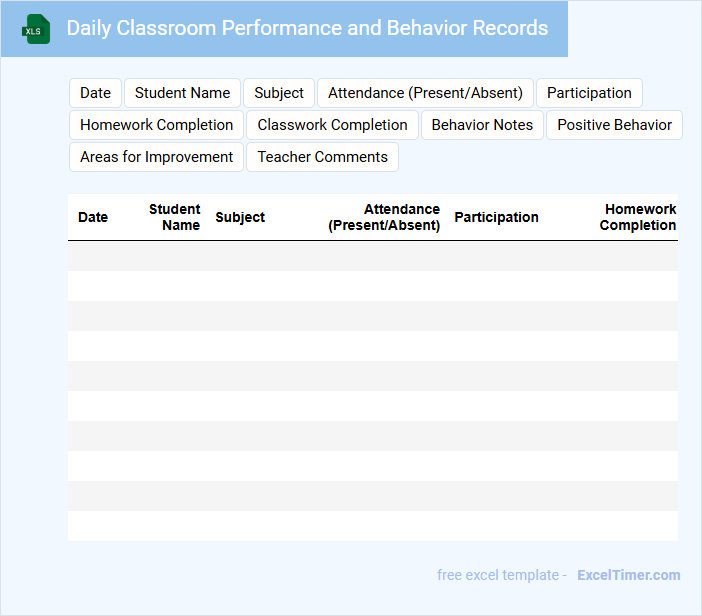
Task: Select the Date tag
Action: click(x=95, y=93)
